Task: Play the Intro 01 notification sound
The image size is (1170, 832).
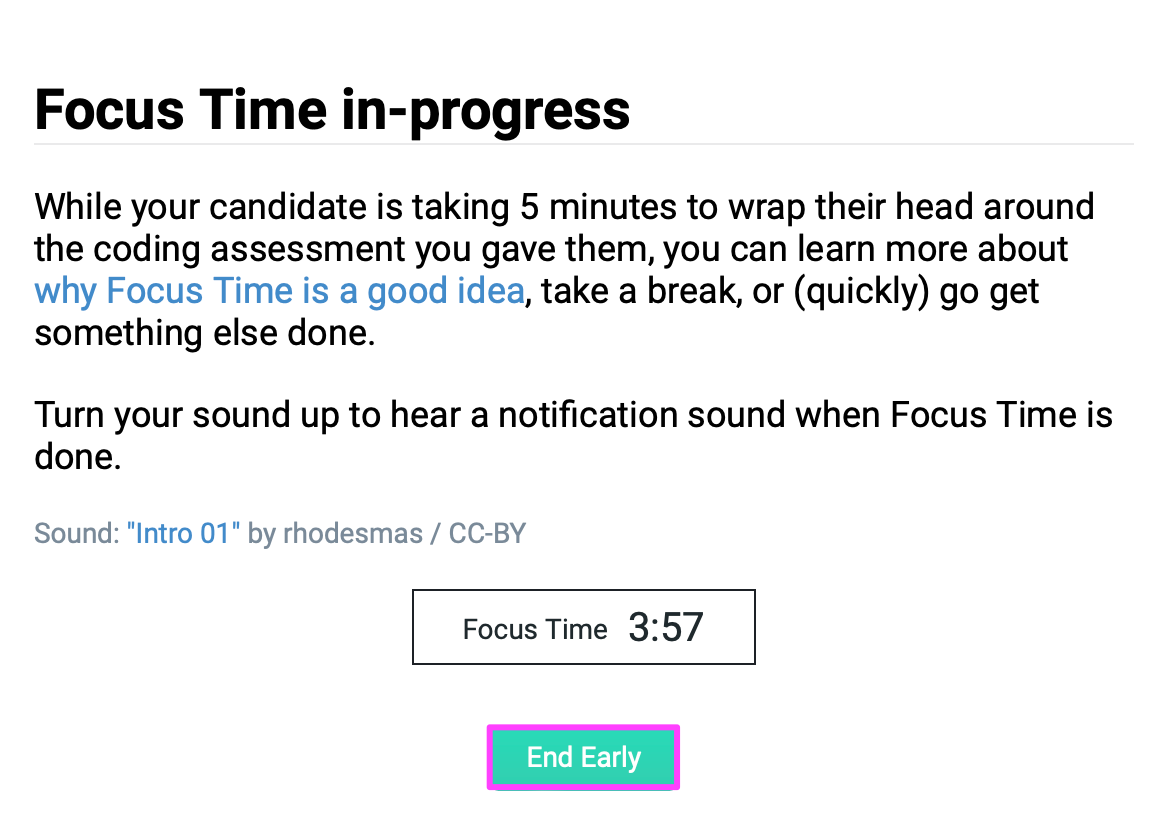Action: (x=184, y=533)
